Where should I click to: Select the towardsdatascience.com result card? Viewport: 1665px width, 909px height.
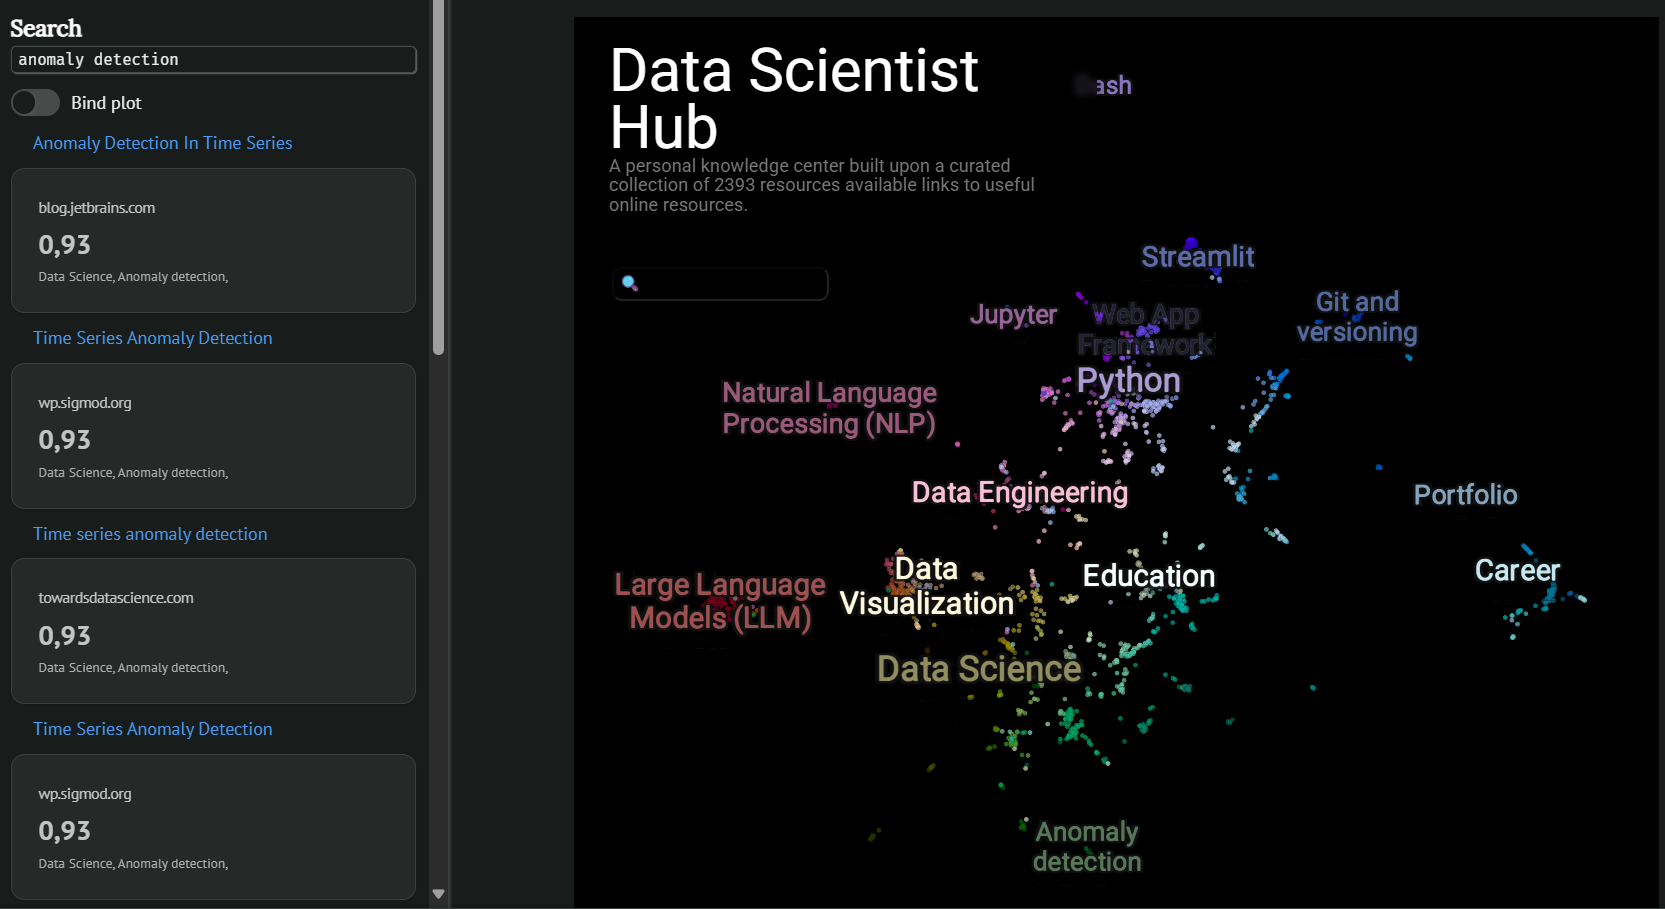click(213, 631)
